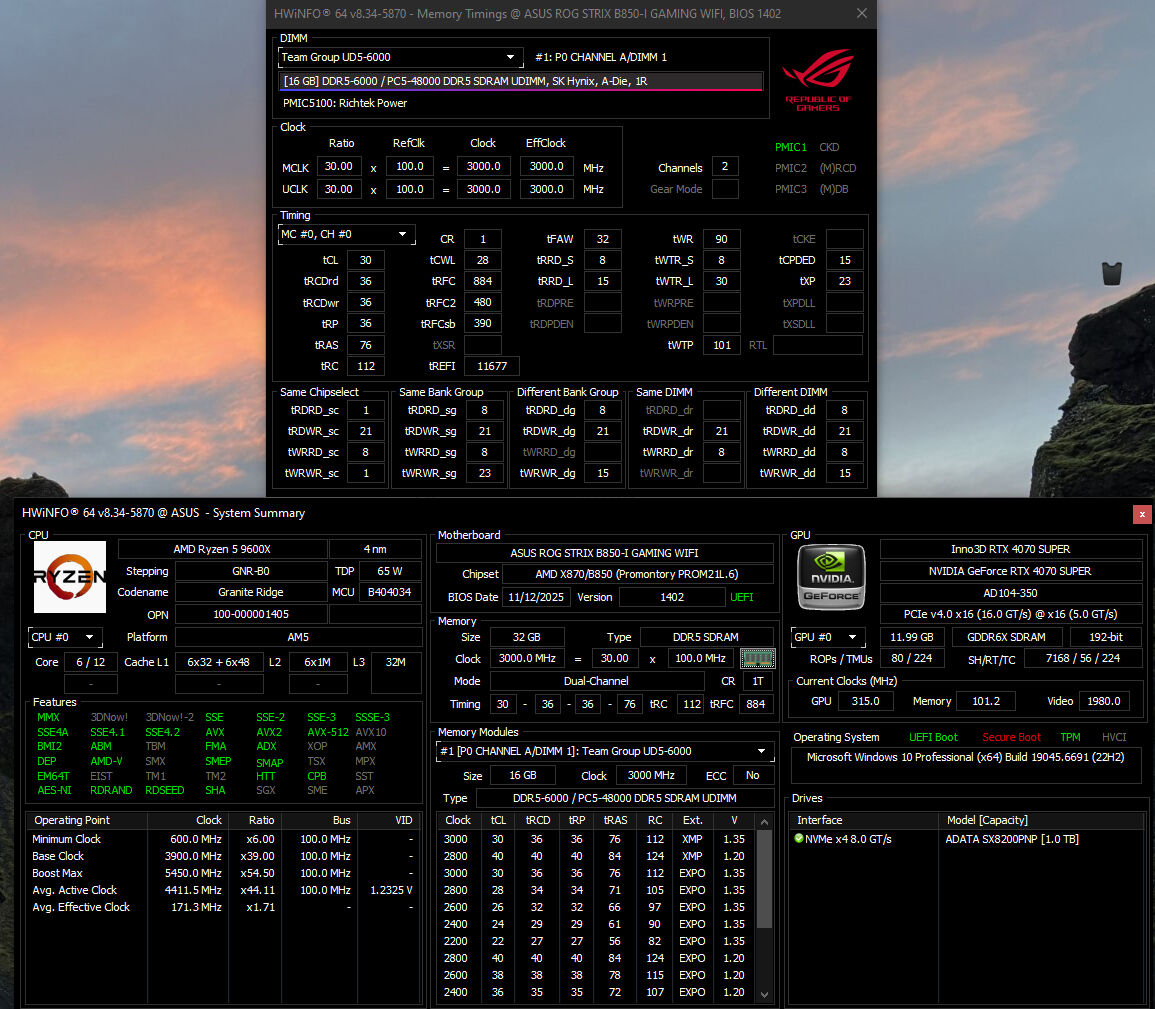Viewport: 1155px width, 1009px height.
Task: Click the RDSEED feature label
Action: click(x=164, y=790)
